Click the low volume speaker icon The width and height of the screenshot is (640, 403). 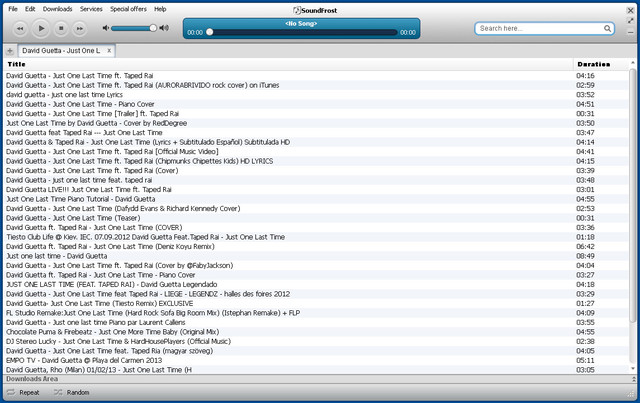106,28
